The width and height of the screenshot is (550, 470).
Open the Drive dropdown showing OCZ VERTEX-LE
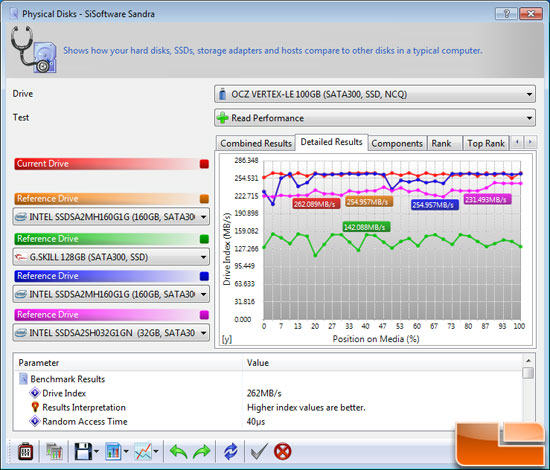375,94
